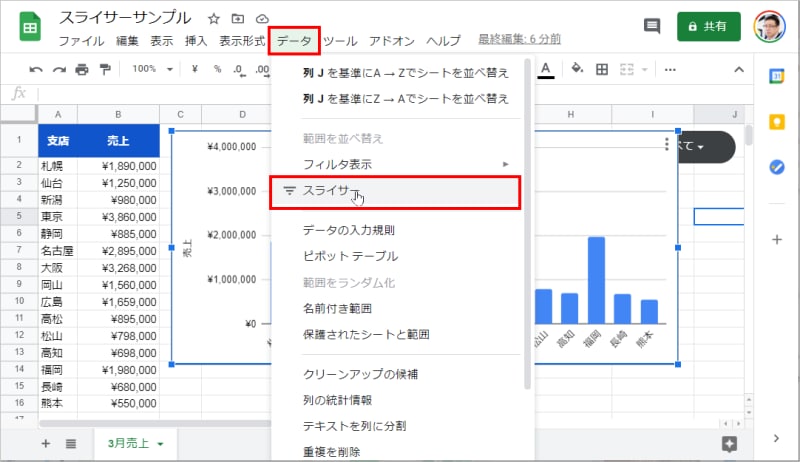Open the merge cells dropdown arrow

[x=644, y=69]
